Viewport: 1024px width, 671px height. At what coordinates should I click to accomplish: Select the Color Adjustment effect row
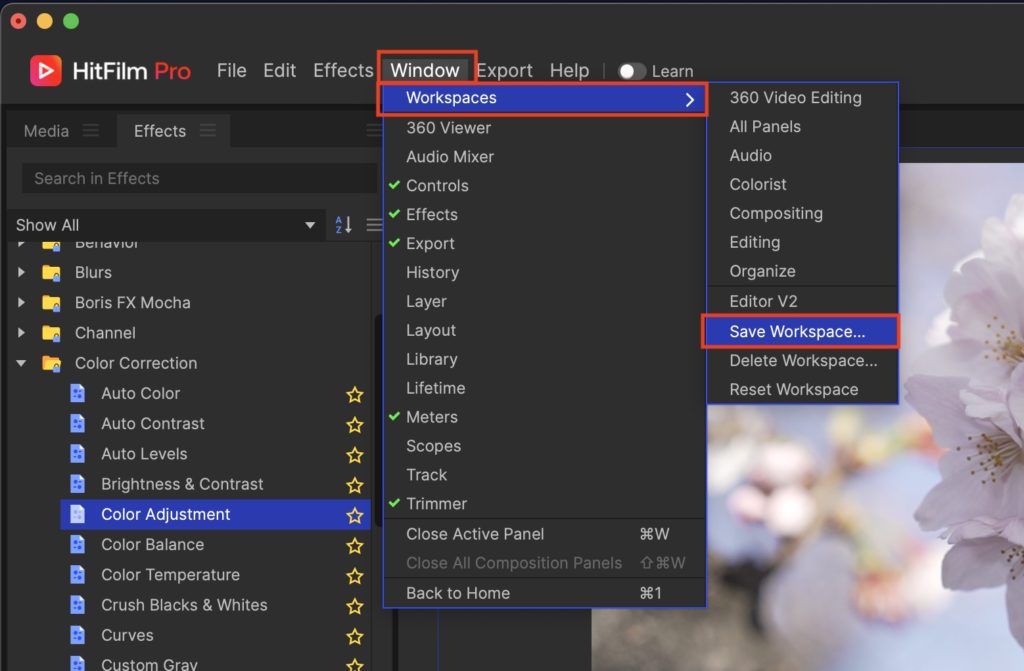215,514
